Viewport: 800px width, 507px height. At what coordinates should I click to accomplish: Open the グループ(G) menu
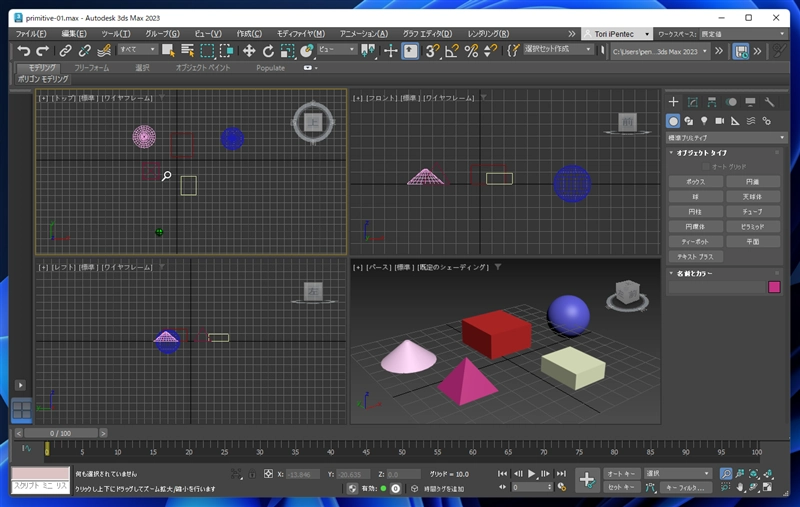coord(162,34)
